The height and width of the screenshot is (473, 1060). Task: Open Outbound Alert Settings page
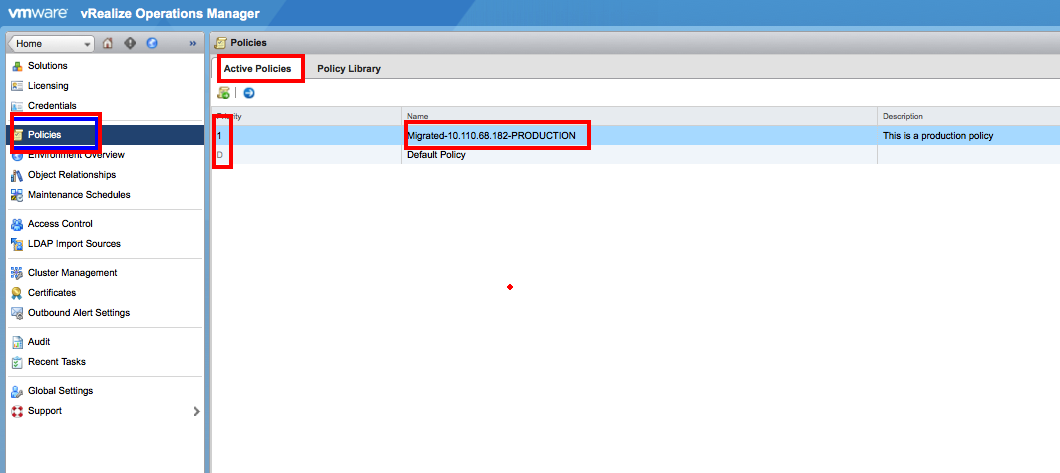(x=79, y=313)
